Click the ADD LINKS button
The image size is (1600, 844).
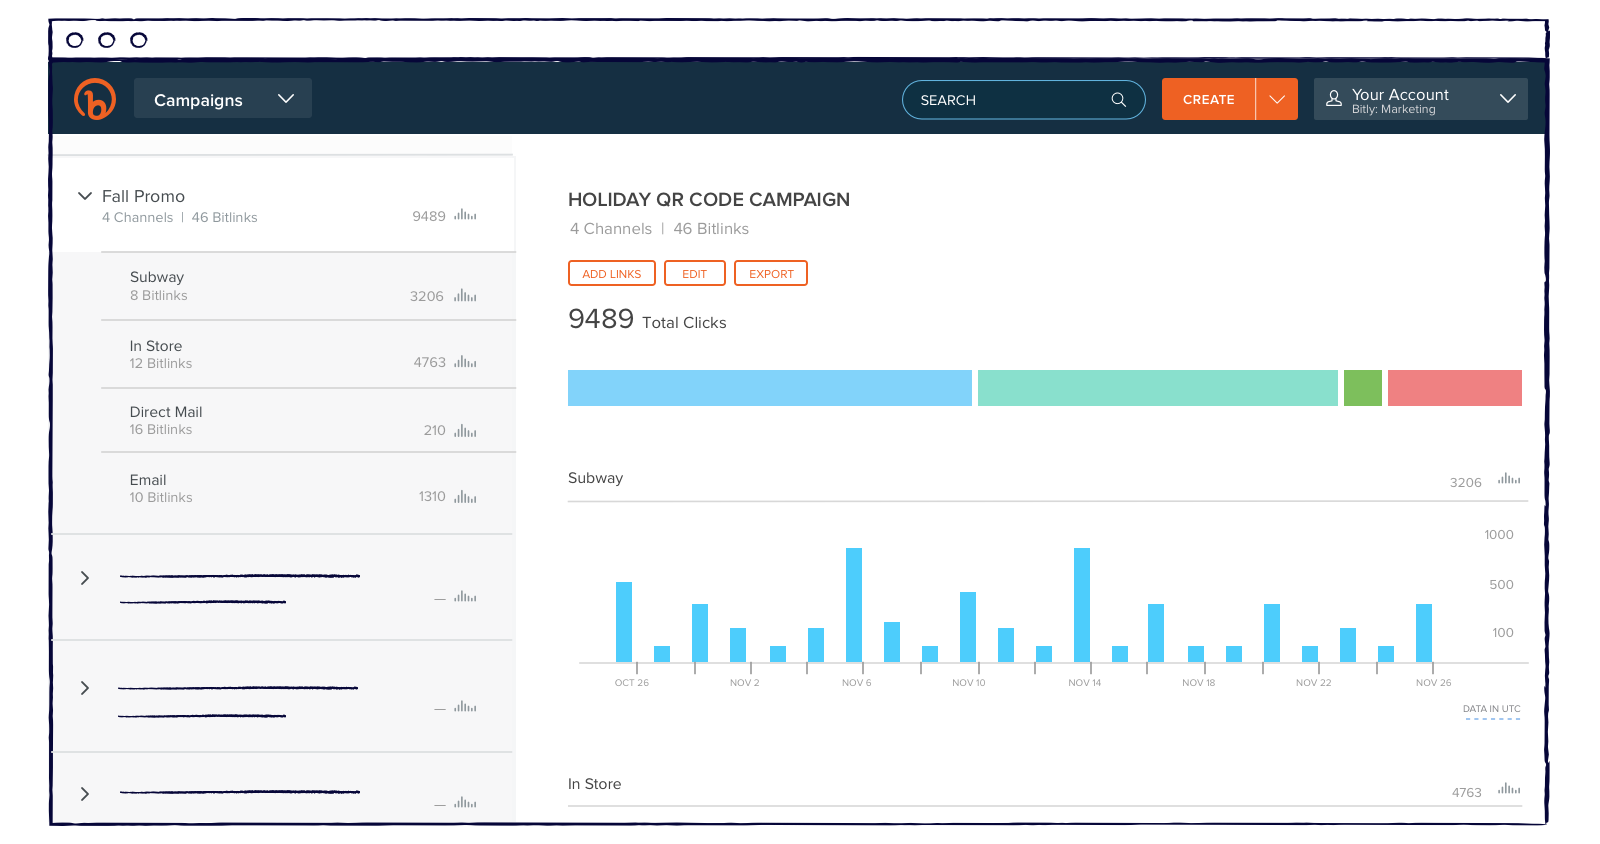612,273
